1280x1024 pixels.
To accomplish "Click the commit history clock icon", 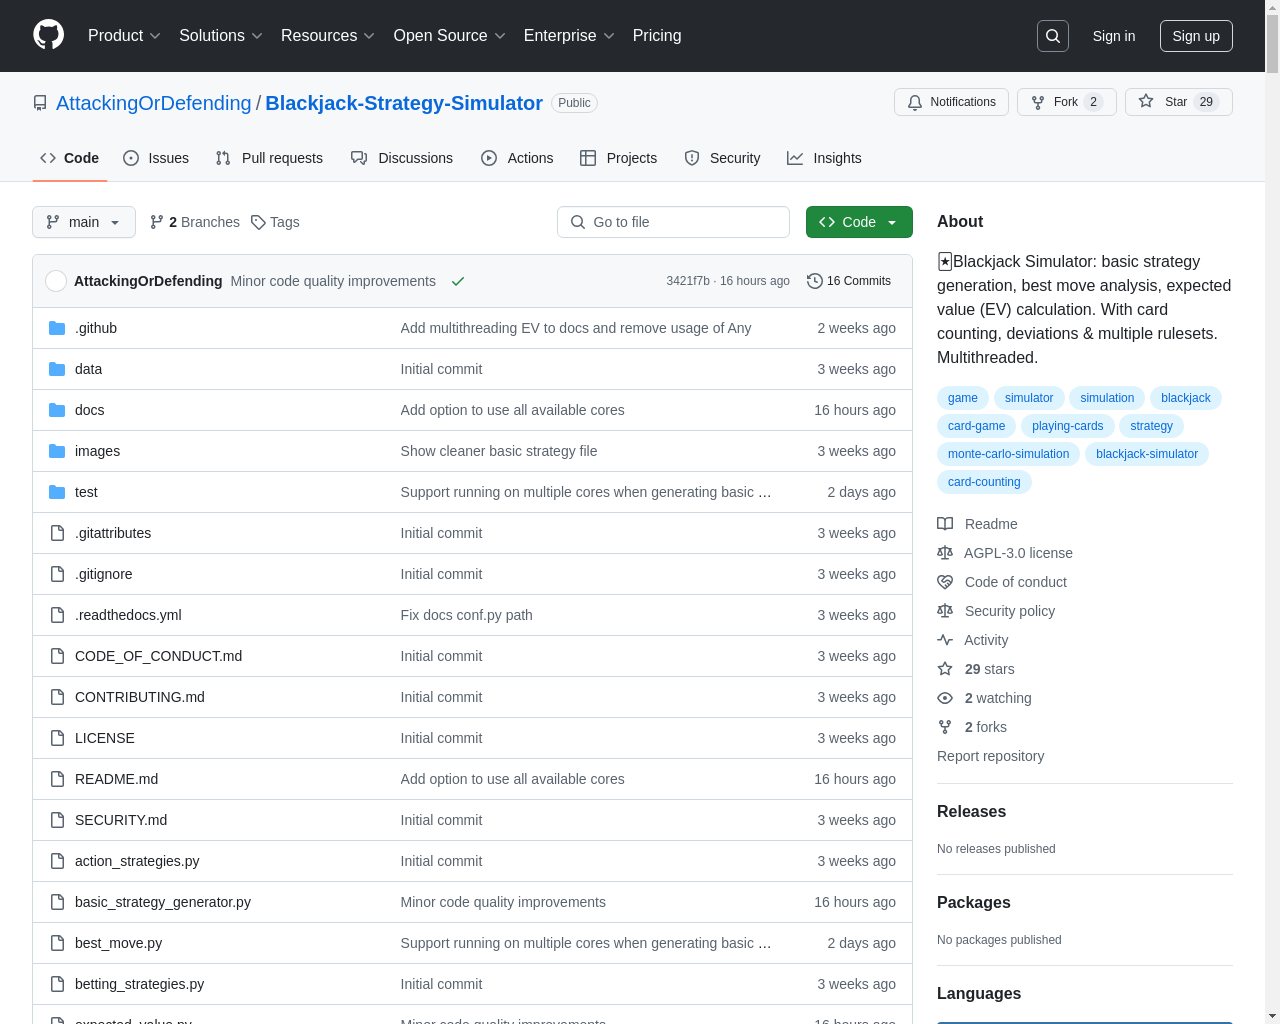I will click(x=814, y=281).
